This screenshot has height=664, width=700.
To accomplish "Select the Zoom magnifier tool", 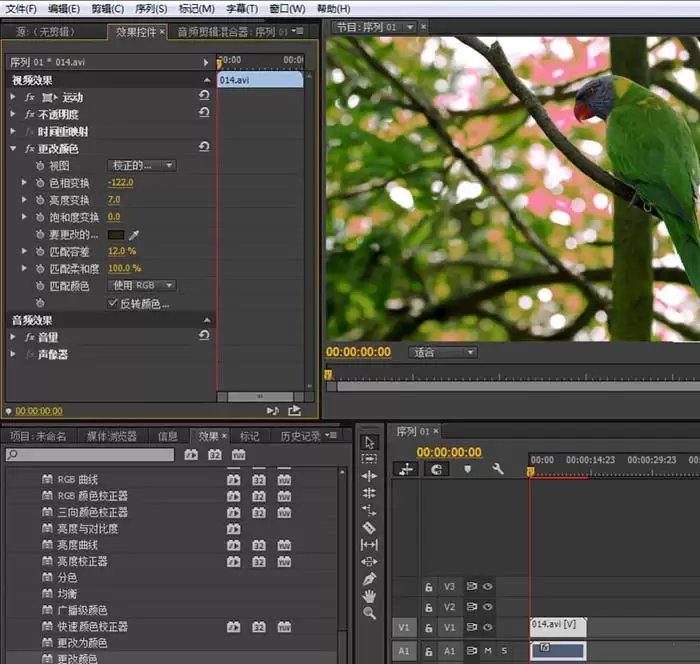I will click(x=369, y=613).
